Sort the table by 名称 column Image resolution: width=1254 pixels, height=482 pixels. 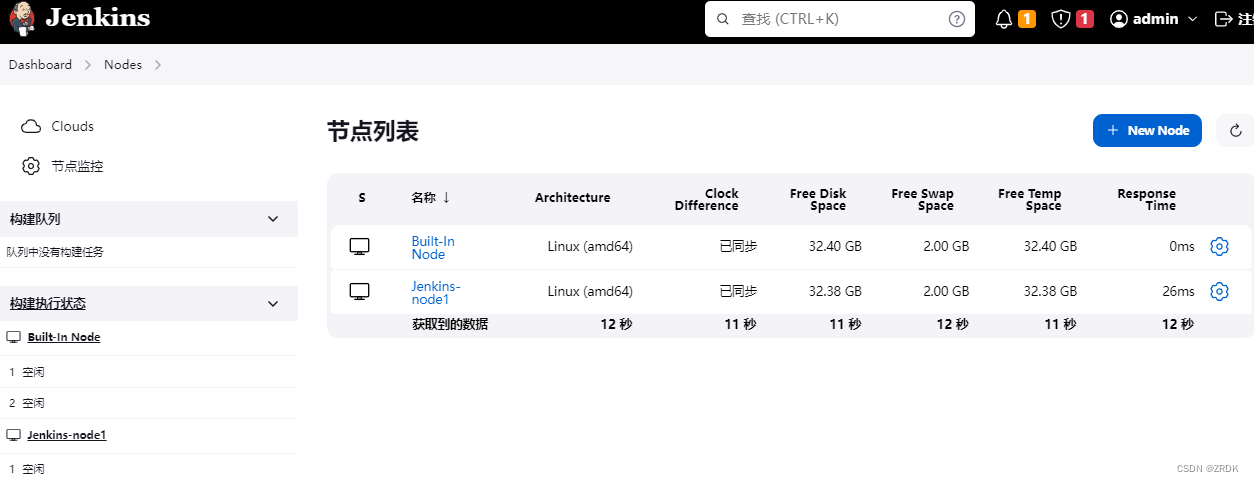click(x=431, y=198)
